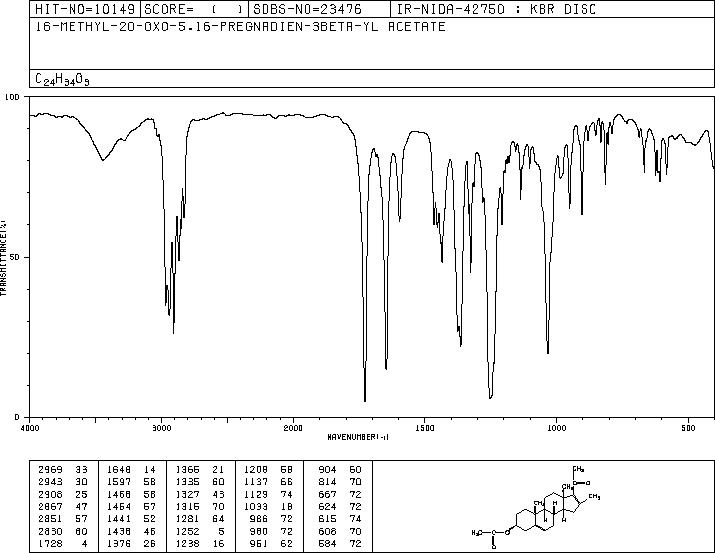Click the 2867 peak entry in the table
This screenshot has height=553, width=715.
coord(63,506)
